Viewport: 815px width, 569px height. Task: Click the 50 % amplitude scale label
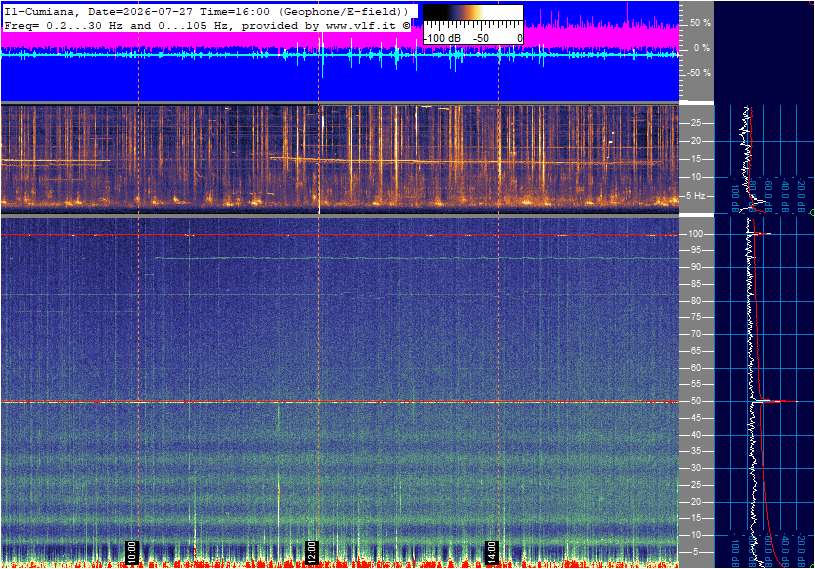pos(700,23)
